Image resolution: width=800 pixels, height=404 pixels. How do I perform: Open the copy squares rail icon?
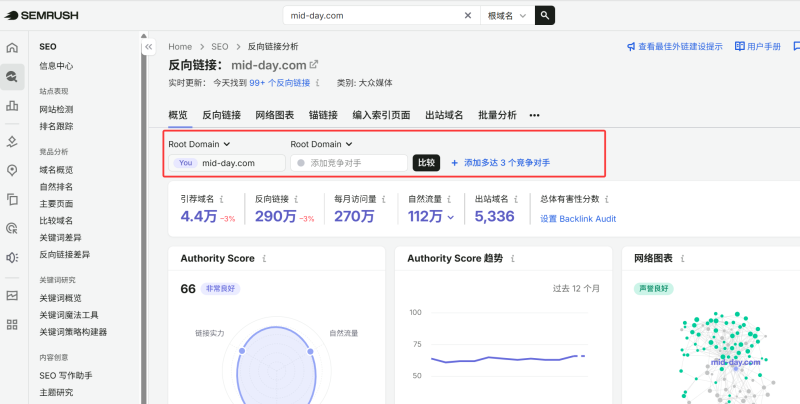[x=12, y=199]
